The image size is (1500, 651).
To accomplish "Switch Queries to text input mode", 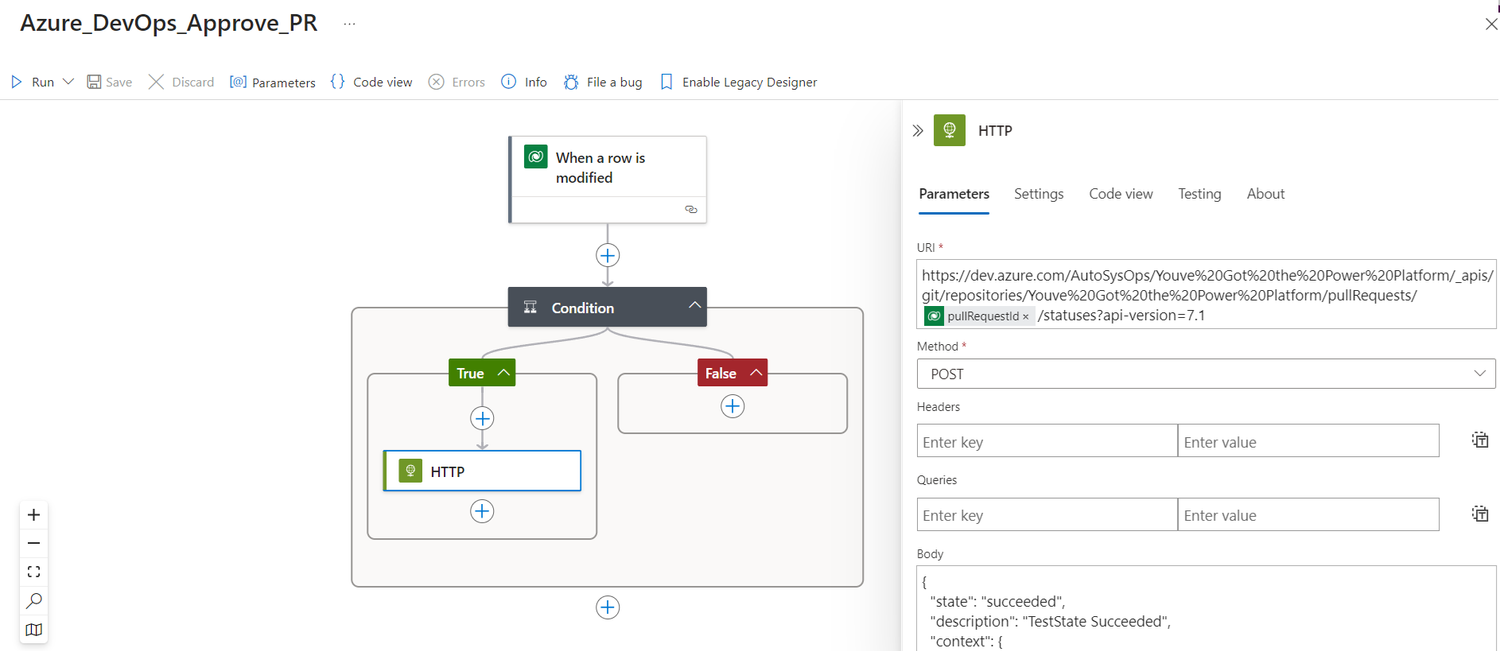I will (x=1480, y=513).
